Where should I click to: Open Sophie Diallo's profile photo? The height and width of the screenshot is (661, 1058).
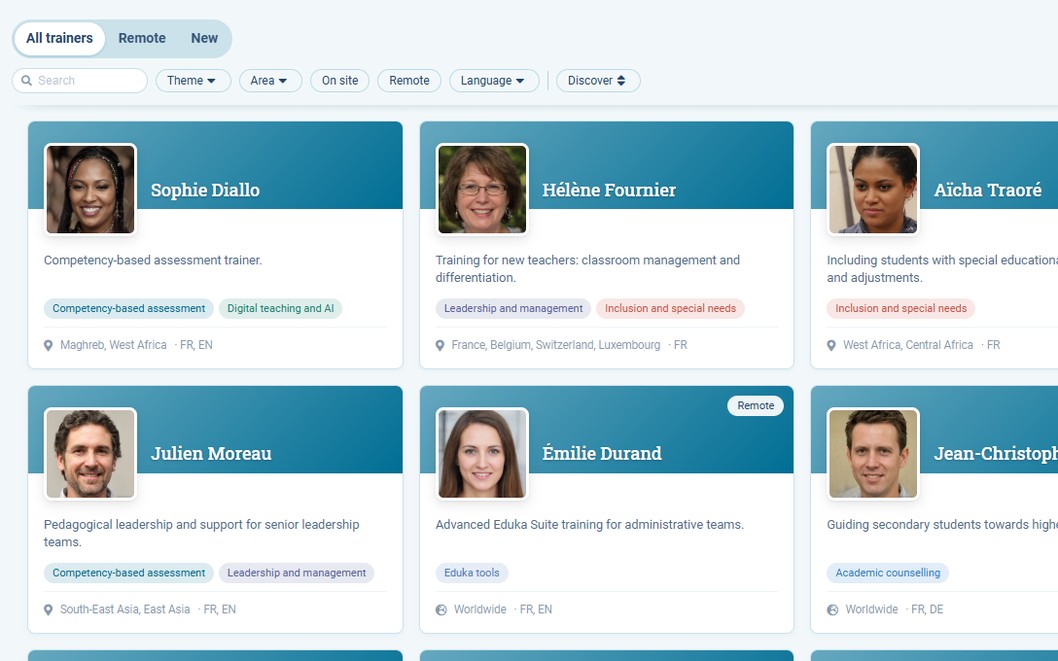pos(90,190)
